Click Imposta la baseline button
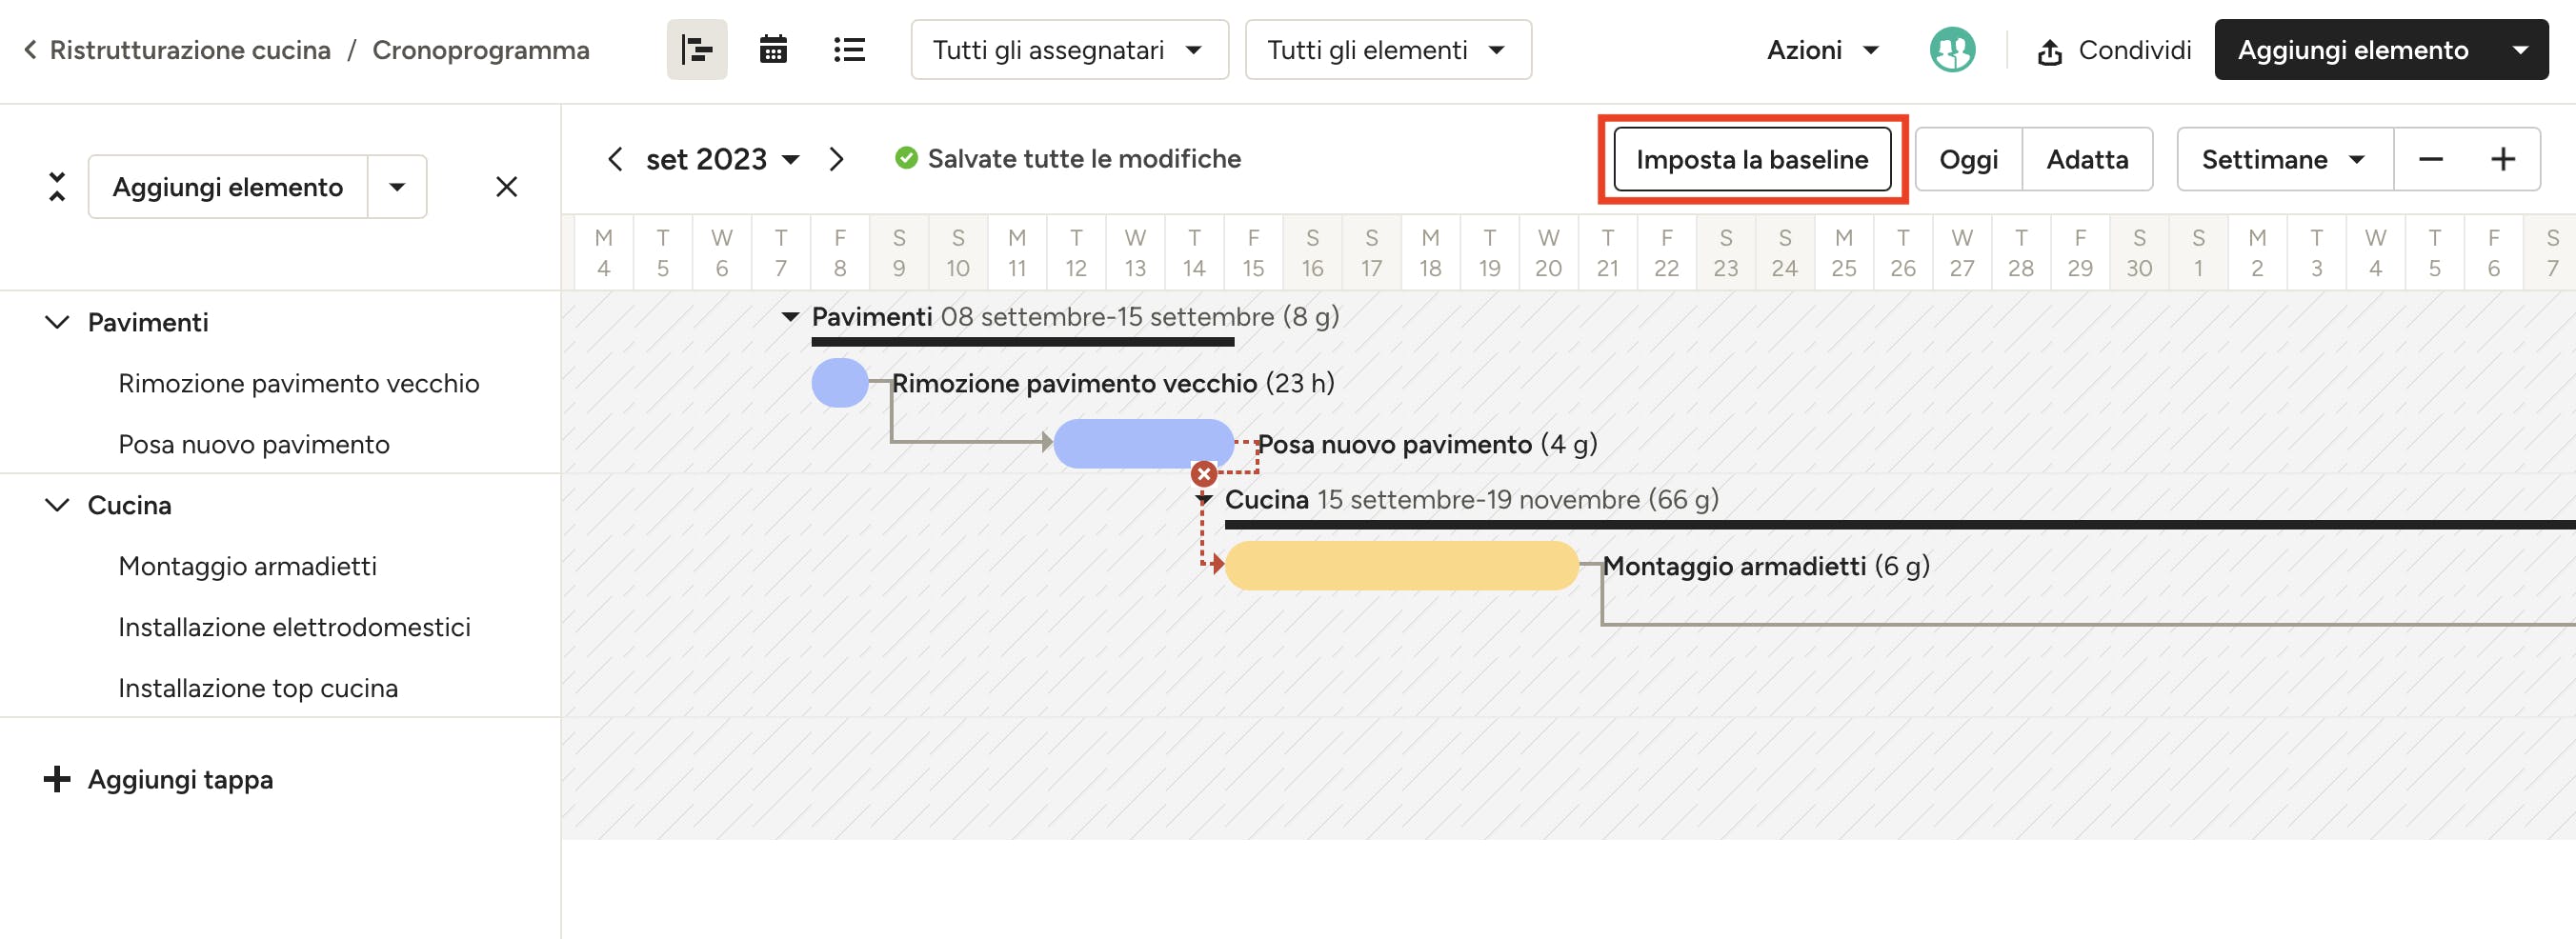2576x939 pixels. (x=1751, y=159)
